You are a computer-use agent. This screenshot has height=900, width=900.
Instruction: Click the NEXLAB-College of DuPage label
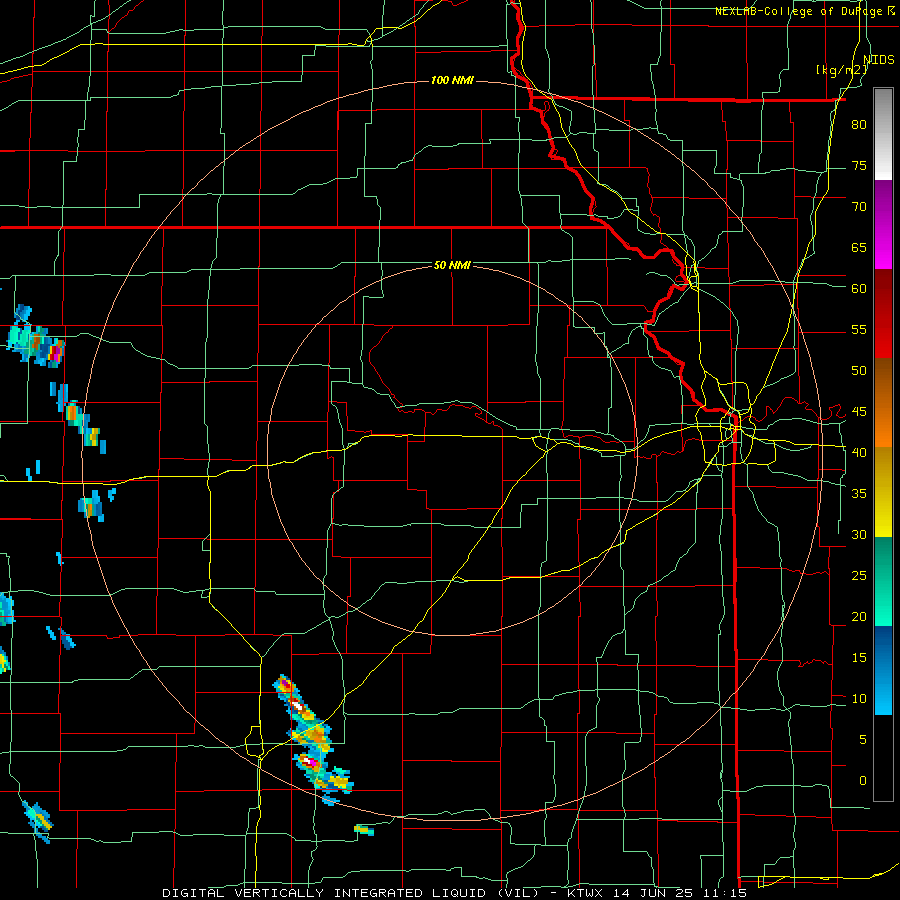[x=800, y=11]
